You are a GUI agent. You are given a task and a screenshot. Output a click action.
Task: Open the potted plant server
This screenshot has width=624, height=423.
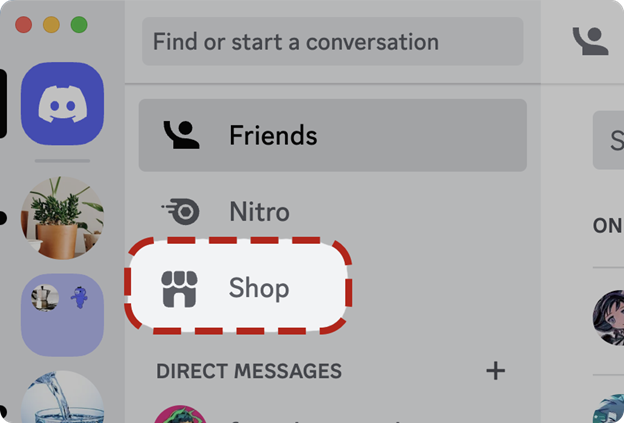click(x=62, y=218)
